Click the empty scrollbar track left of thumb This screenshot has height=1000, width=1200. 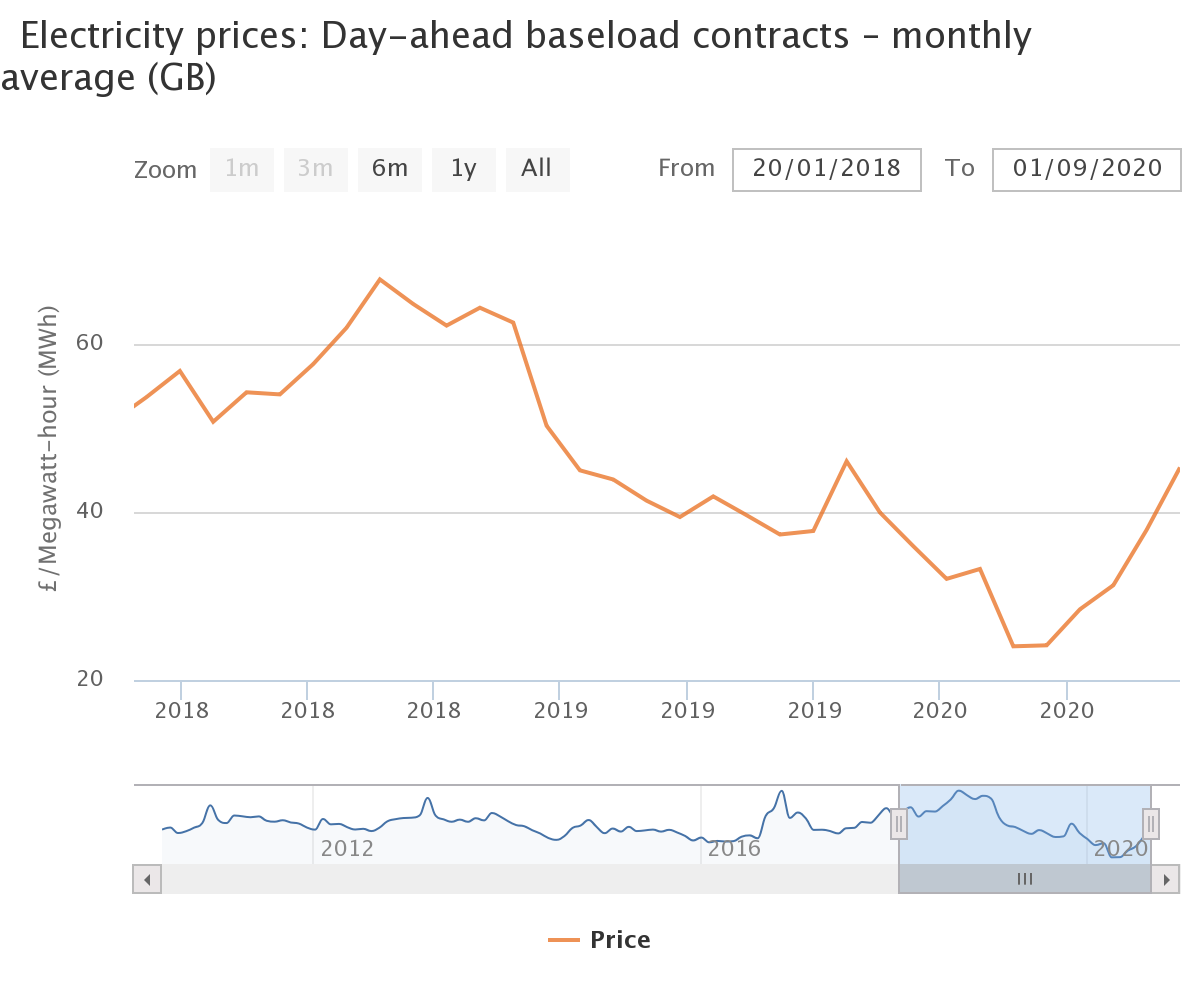pyautogui.click(x=530, y=879)
